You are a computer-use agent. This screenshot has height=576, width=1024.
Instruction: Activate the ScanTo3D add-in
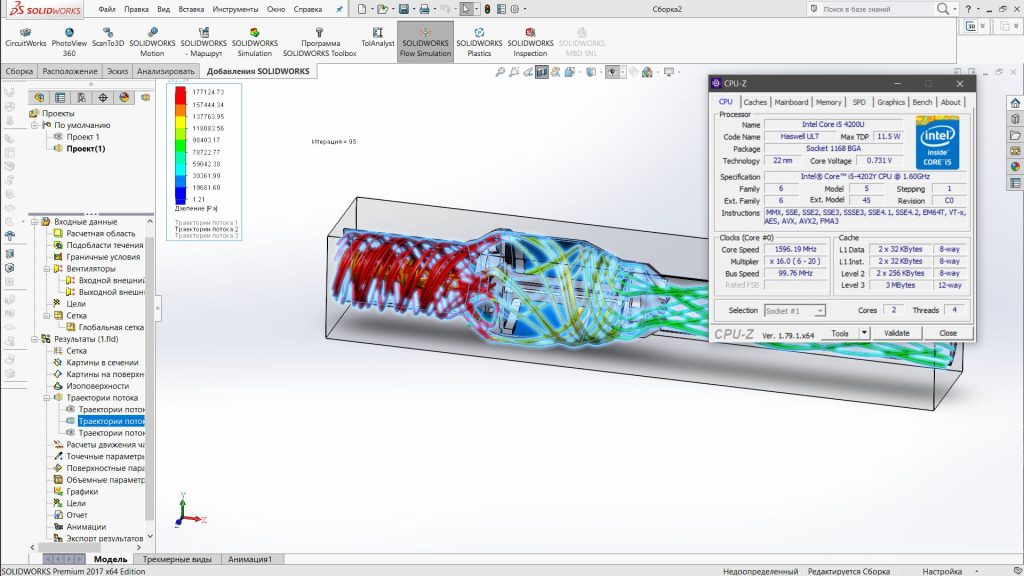point(108,37)
